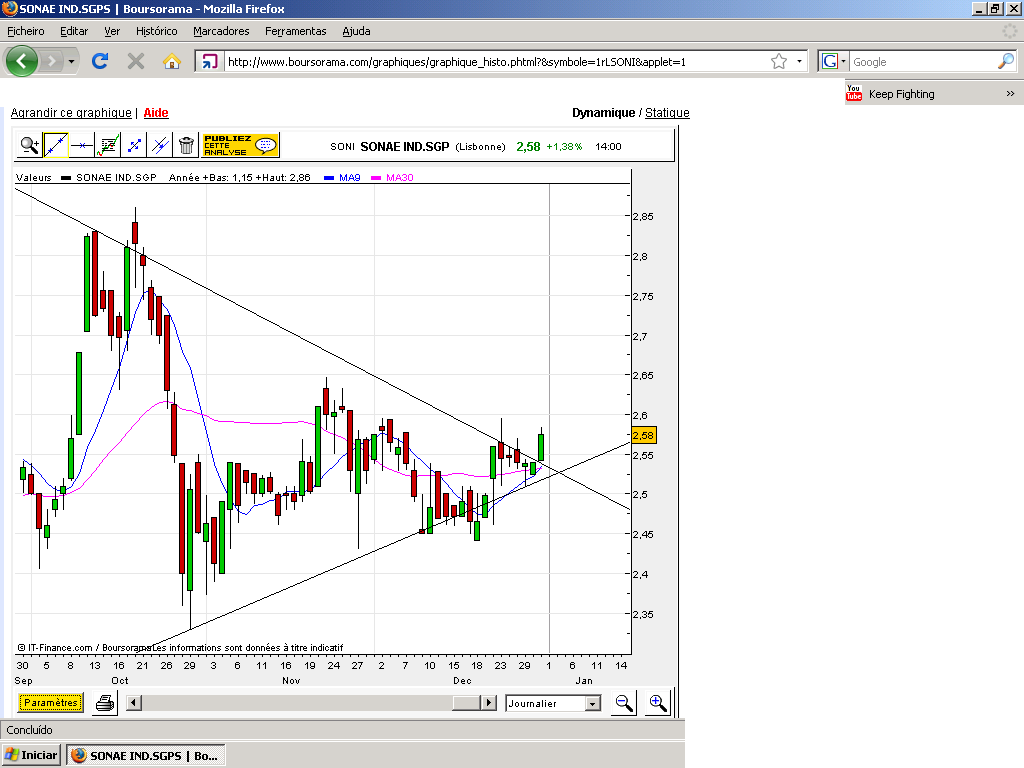The width and height of the screenshot is (1024, 768).
Task: Click chart scrollbar left arrow
Action: coord(134,703)
